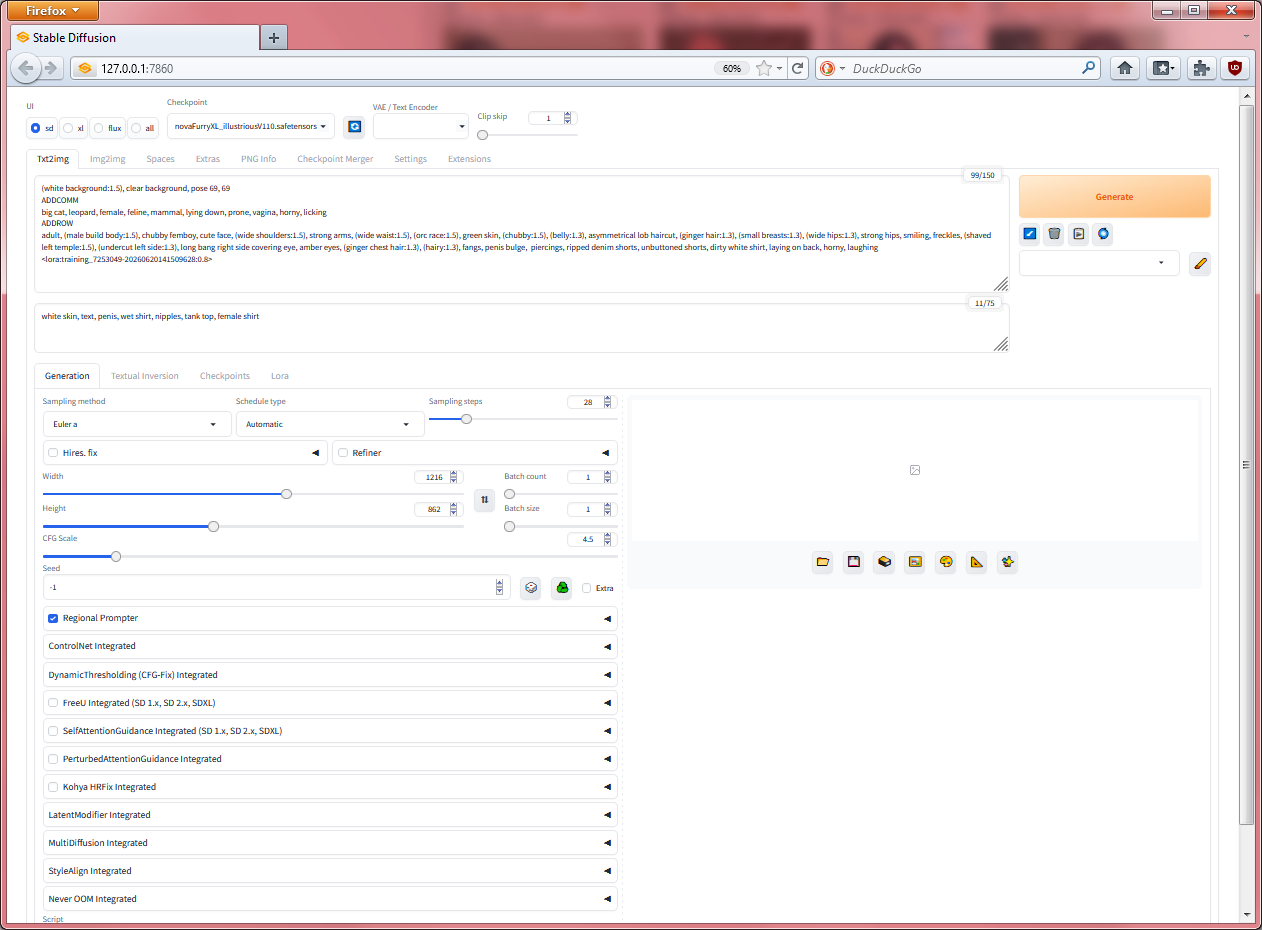
Task: Enable the SelfAttentionGuidance Integrated checkbox
Action: click(x=53, y=731)
